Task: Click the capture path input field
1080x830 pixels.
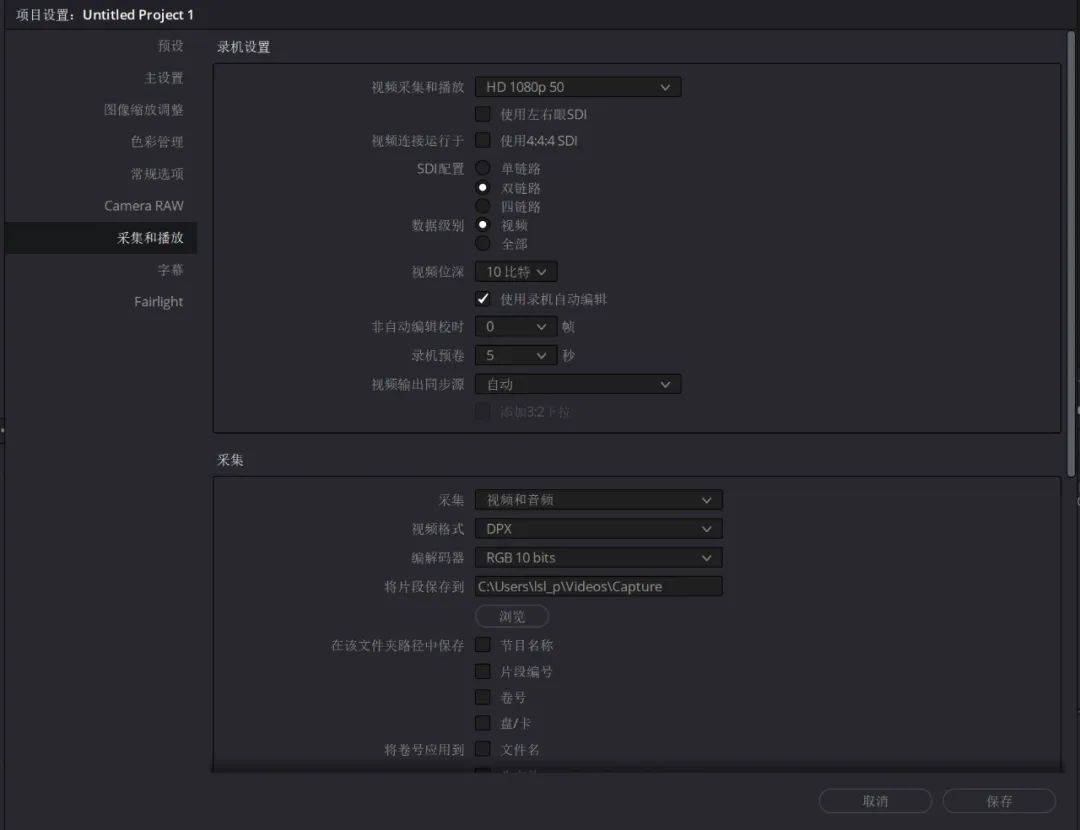Action: click(x=598, y=586)
